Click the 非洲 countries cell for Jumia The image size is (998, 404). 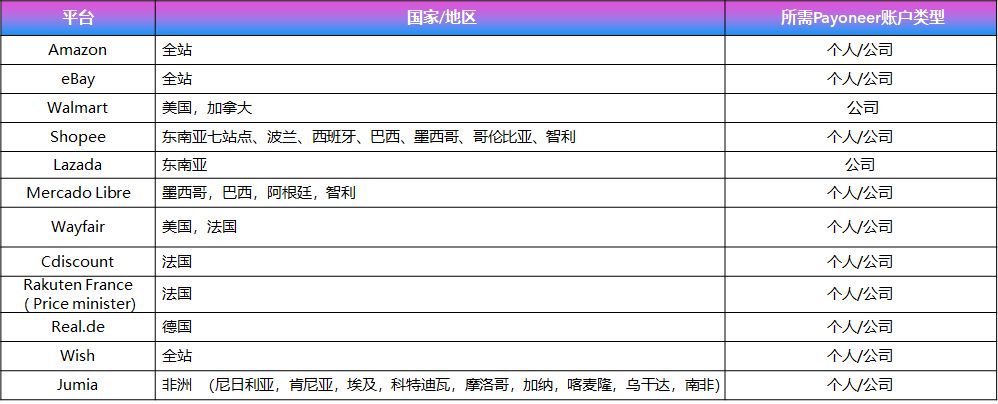441,384
